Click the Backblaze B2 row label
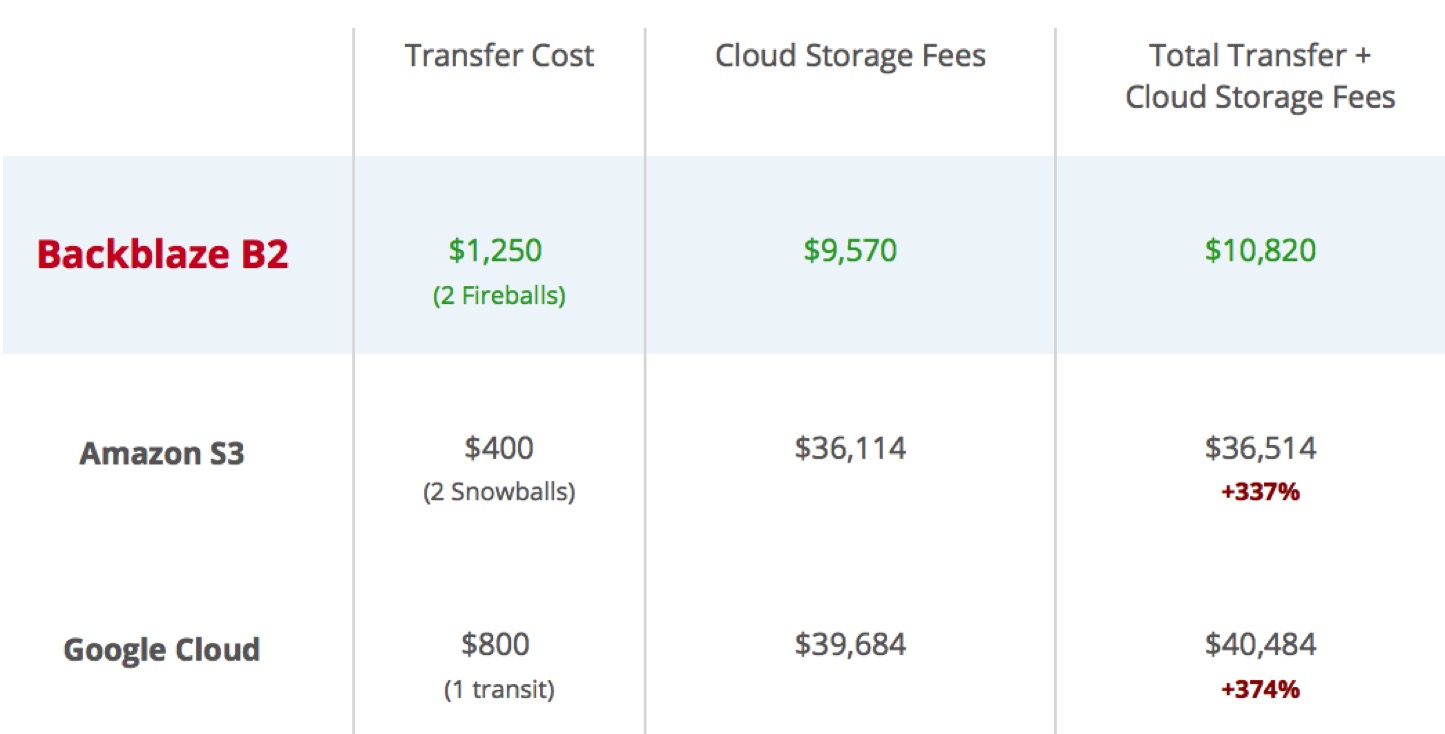Screen dimensions: 1445x734 [x=163, y=254]
